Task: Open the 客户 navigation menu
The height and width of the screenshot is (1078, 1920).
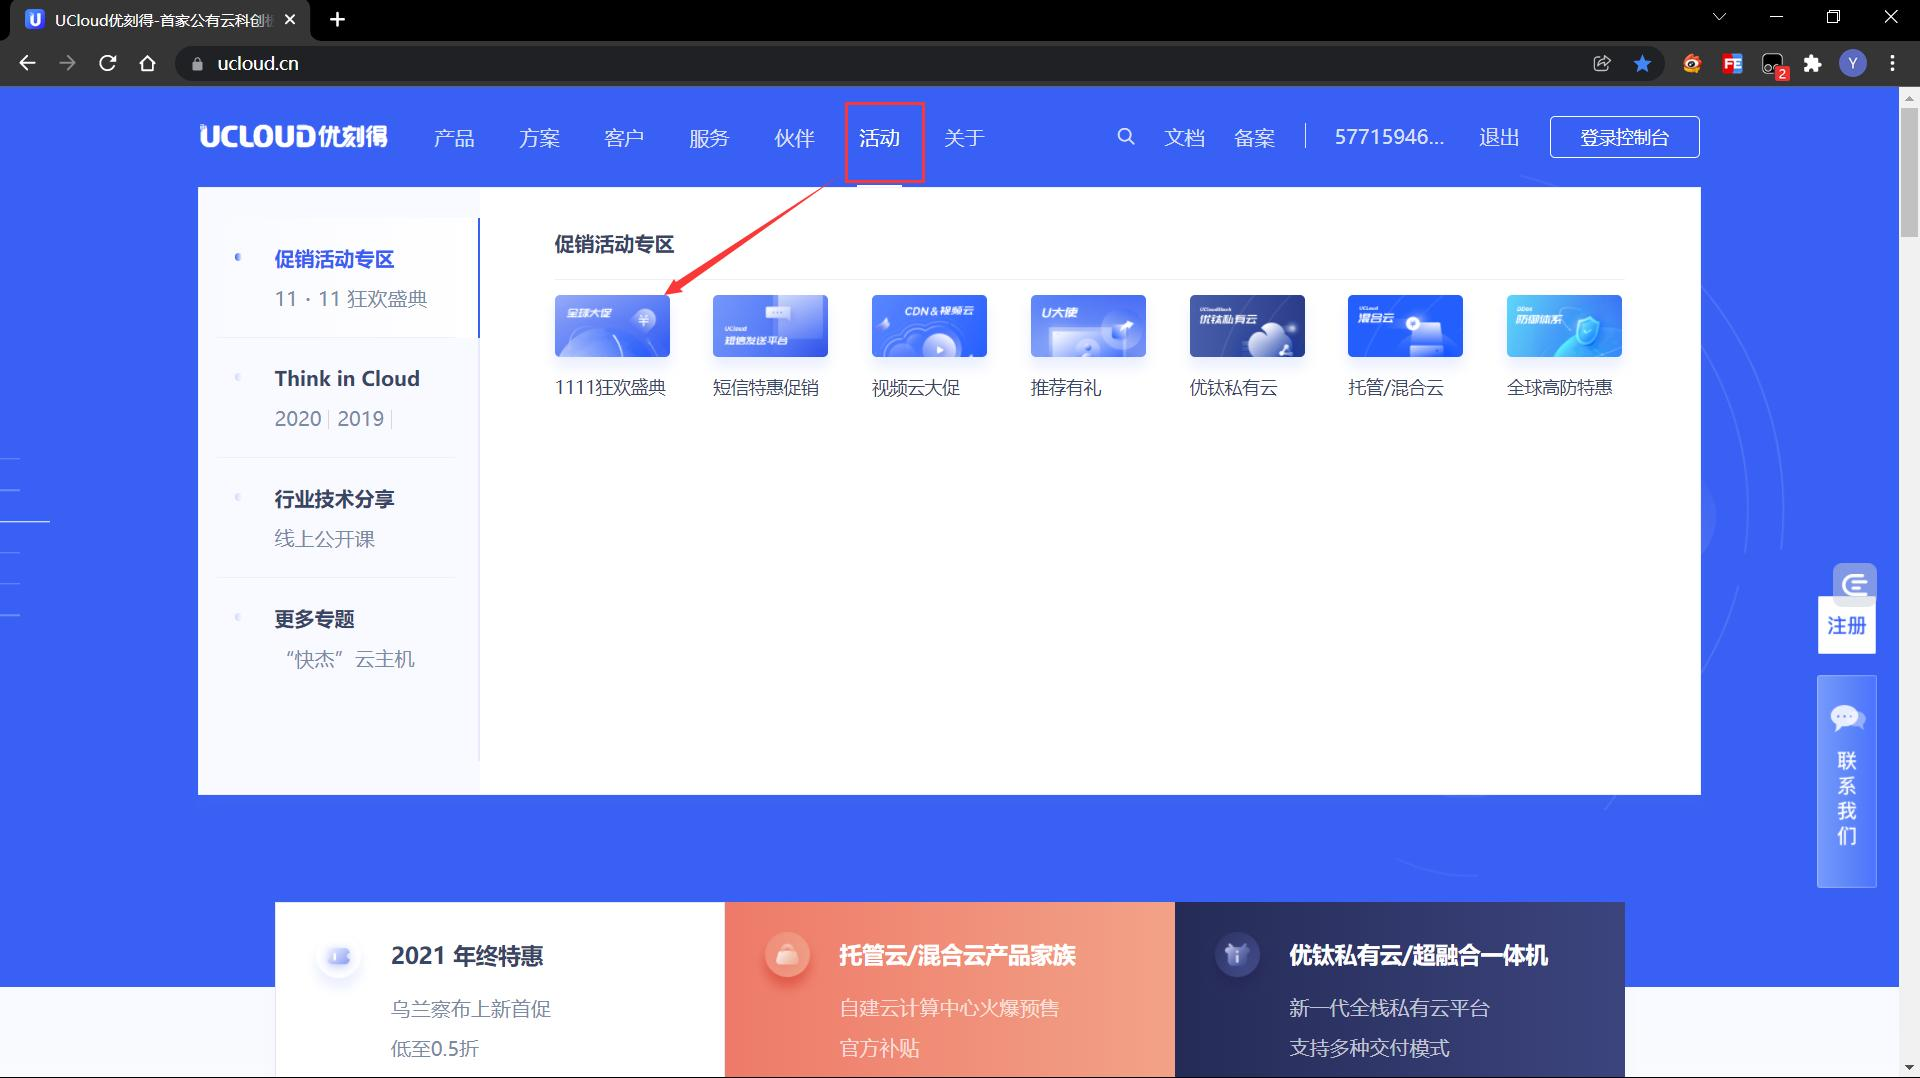Action: coord(624,138)
